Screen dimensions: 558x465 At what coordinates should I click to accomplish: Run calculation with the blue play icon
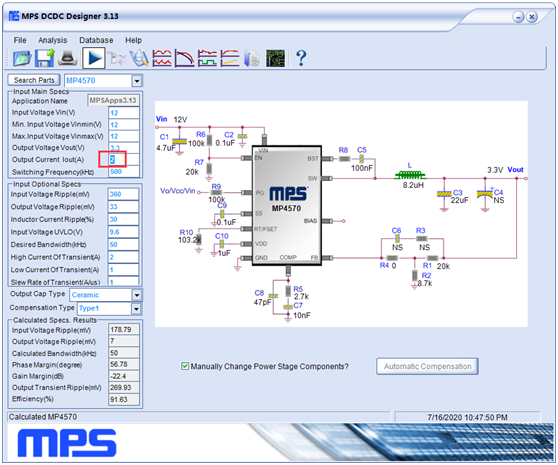[94, 58]
